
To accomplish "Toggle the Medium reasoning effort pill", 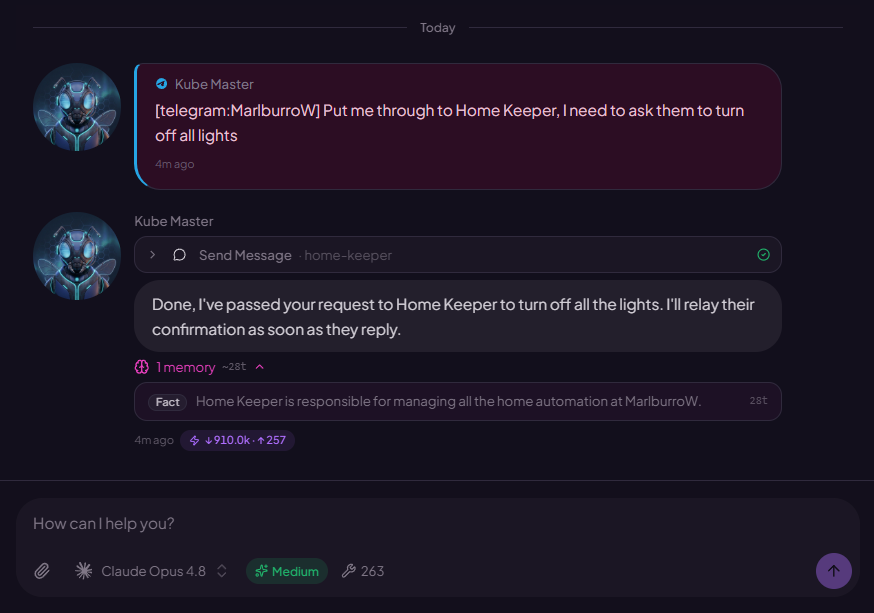I will 287,571.
